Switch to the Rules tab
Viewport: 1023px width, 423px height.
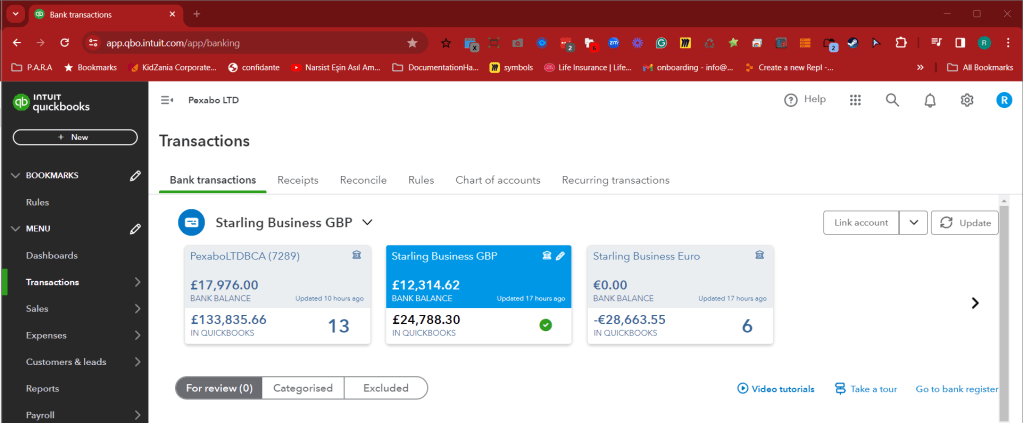[x=421, y=180]
